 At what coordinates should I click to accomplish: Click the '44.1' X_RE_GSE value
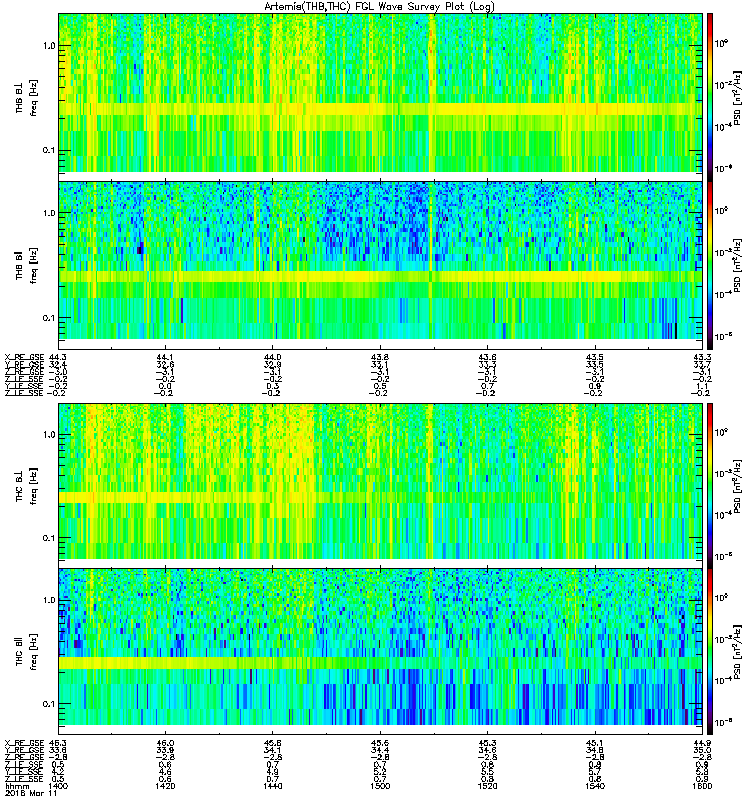(x=165, y=357)
